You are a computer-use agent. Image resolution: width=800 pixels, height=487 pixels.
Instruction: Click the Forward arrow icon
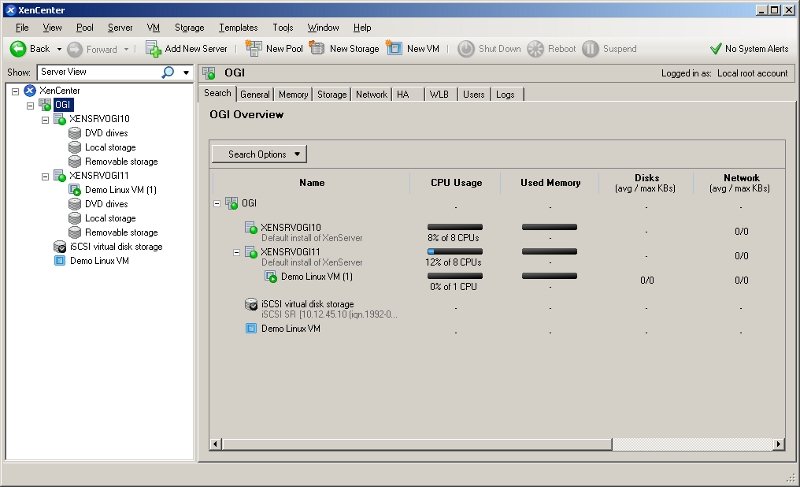[x=75, y=49]
